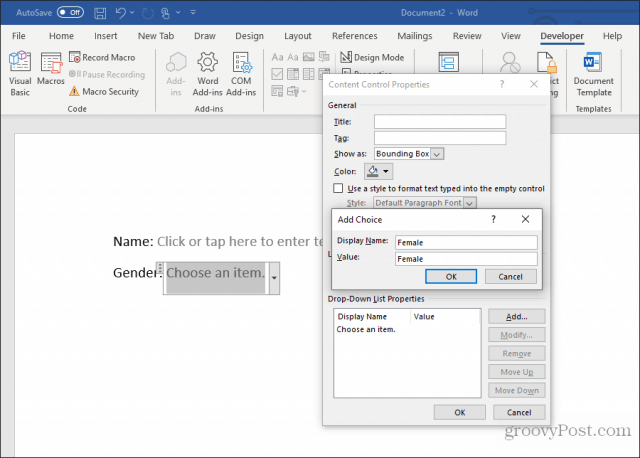Click the Gender control handle
This screenshot has width=640, height=458.
tap(160, 268)
